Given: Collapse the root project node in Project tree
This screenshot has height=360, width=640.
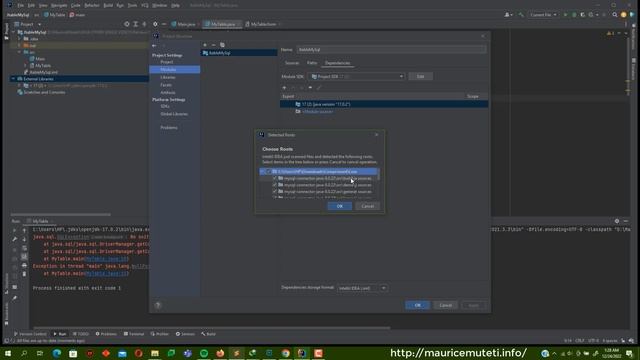Looking at the screenshot, I should point(13,32).
